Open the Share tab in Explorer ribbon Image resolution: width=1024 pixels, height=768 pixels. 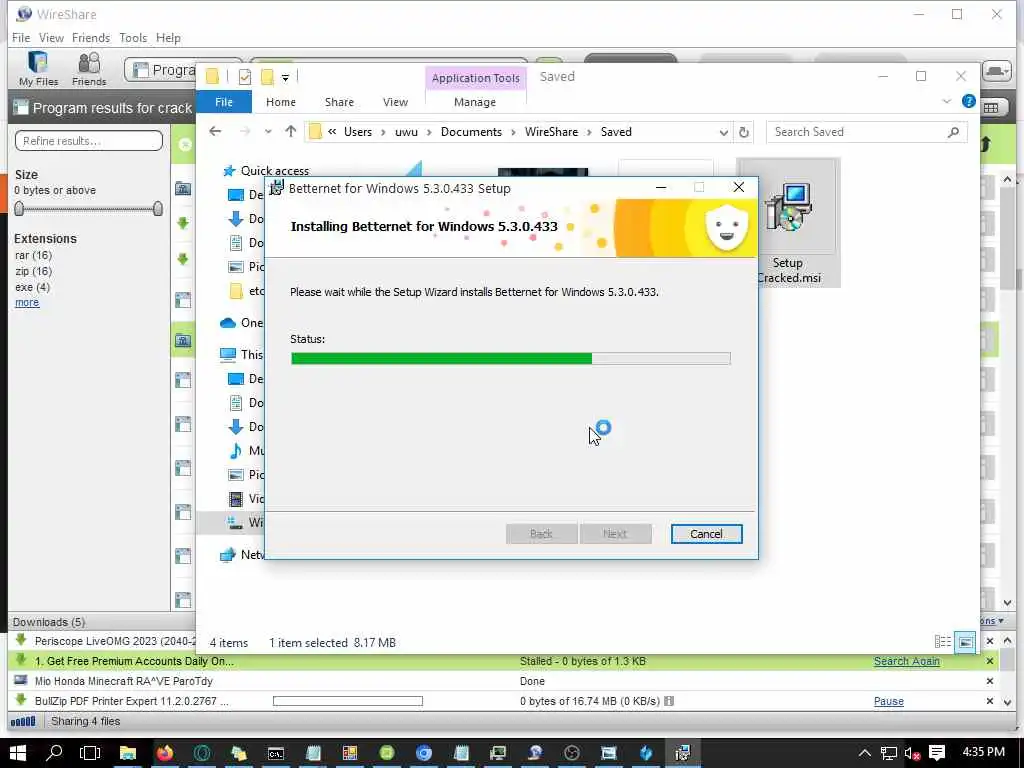[x=339, y=102]
